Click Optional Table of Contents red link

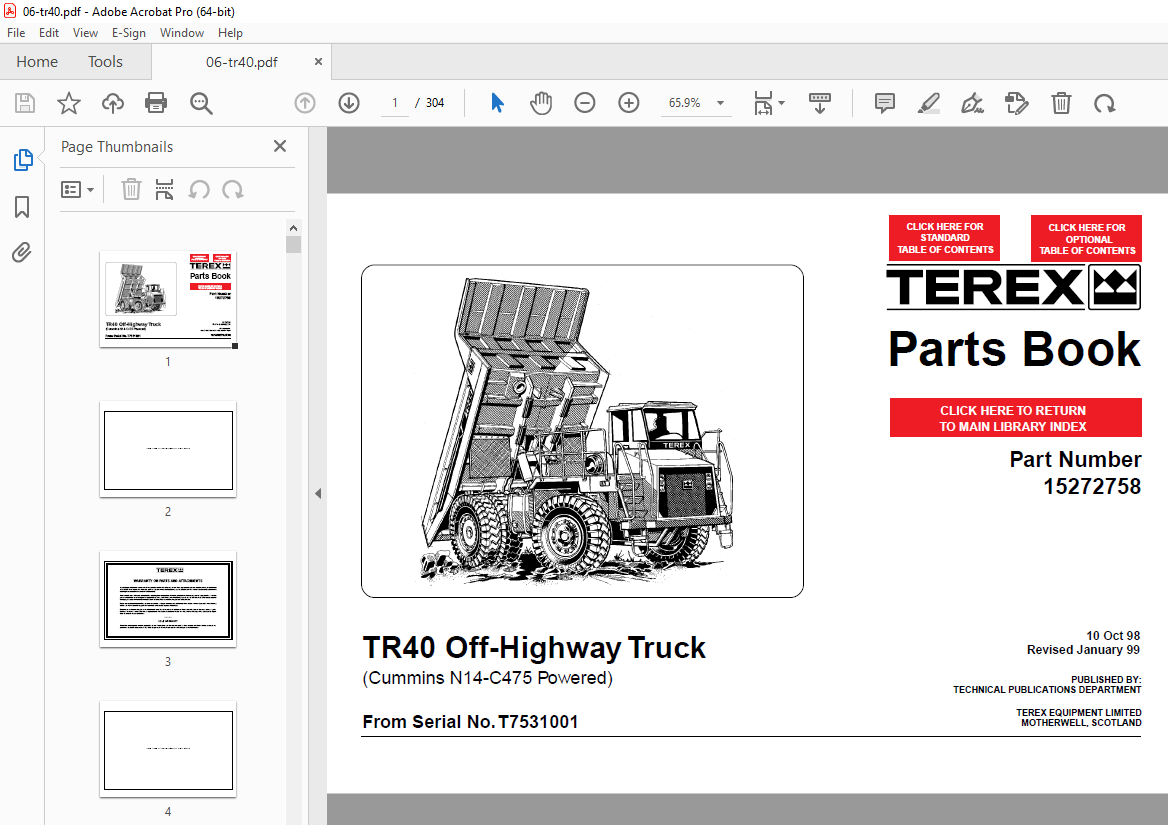[x=1086, y=238]
